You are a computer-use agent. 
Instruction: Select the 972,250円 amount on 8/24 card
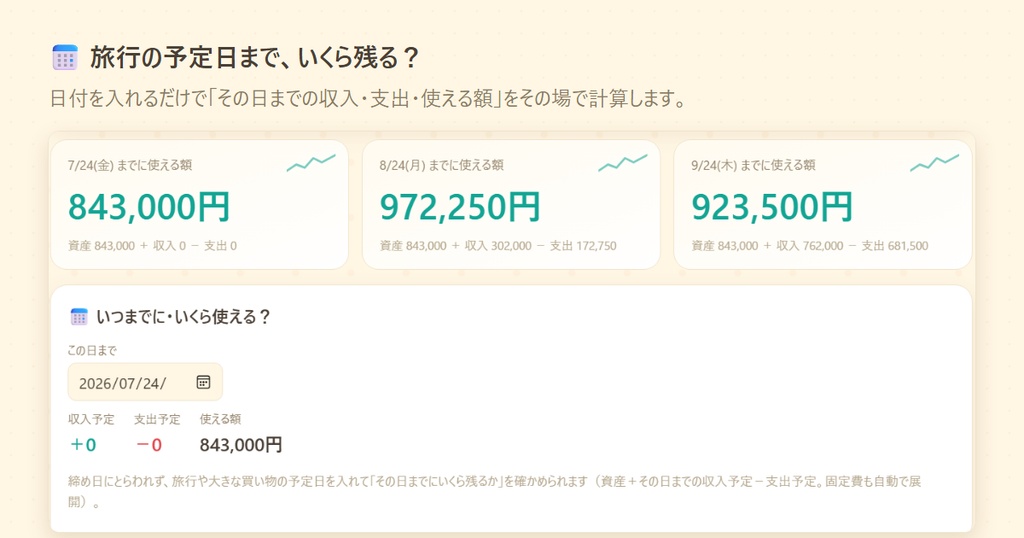(x=460, y=206)
